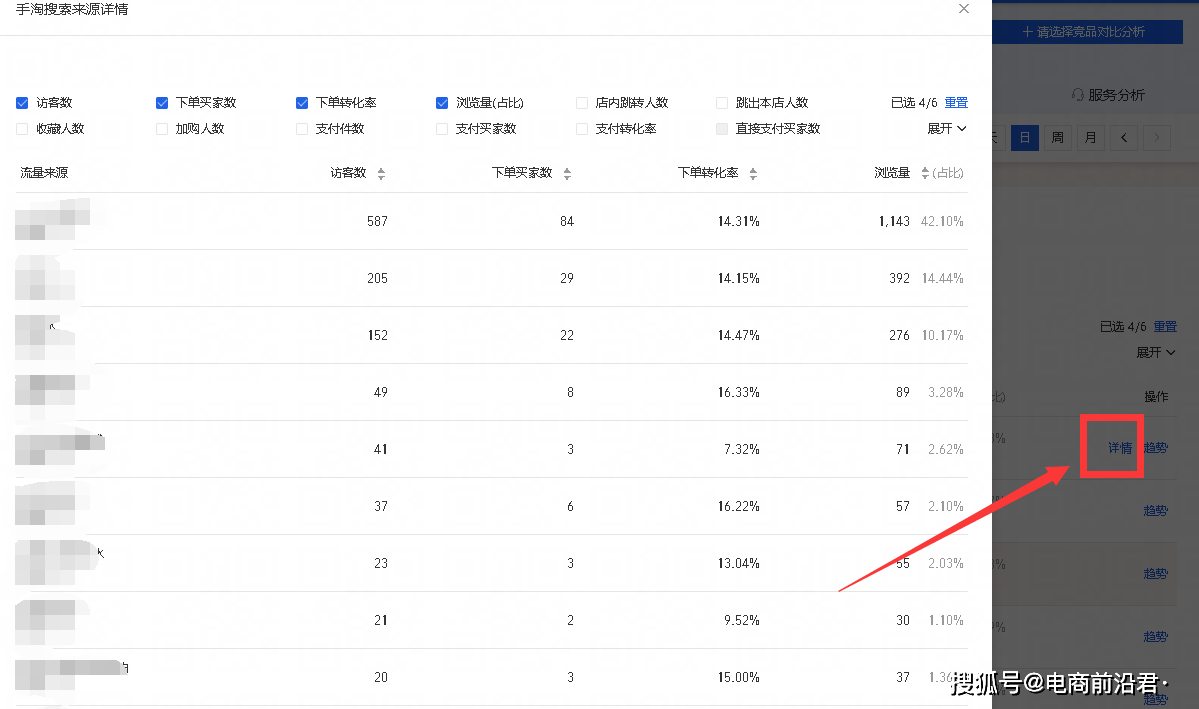Uncheck the 访客数 checkbox
Image resolution: width=1199 pixels, height=709 pixels.
(22, 102)
